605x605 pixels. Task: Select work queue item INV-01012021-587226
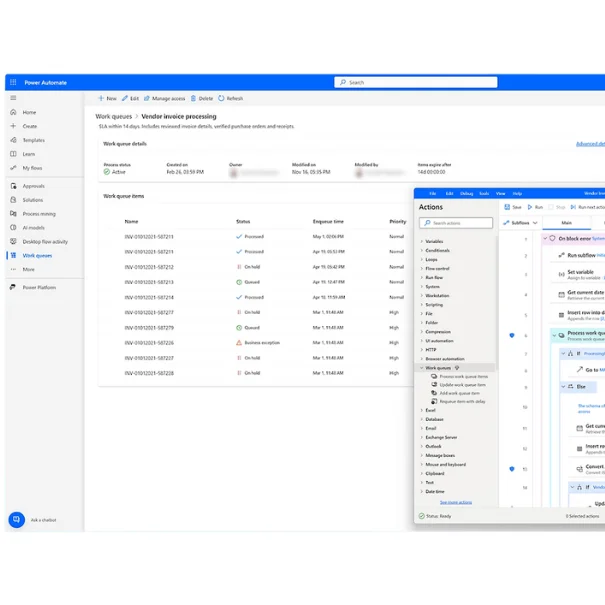click(149, 343)
